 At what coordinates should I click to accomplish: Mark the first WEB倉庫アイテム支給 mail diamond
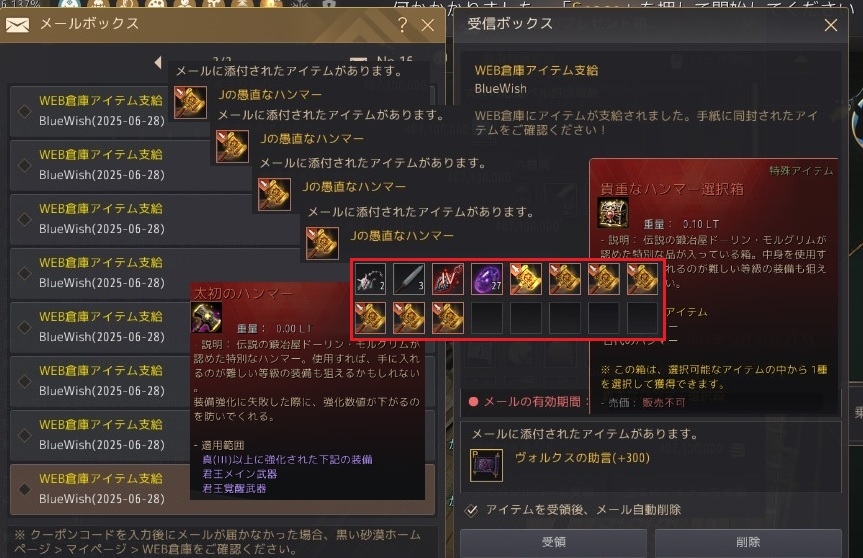point(24,111)
